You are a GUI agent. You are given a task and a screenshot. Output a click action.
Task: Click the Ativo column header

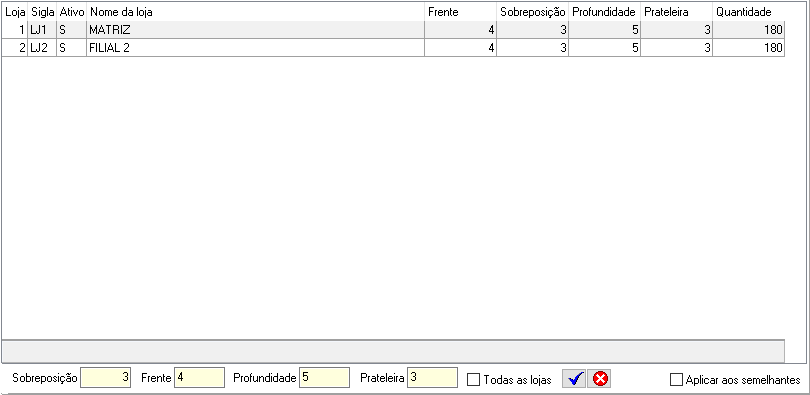click(71, 11)
